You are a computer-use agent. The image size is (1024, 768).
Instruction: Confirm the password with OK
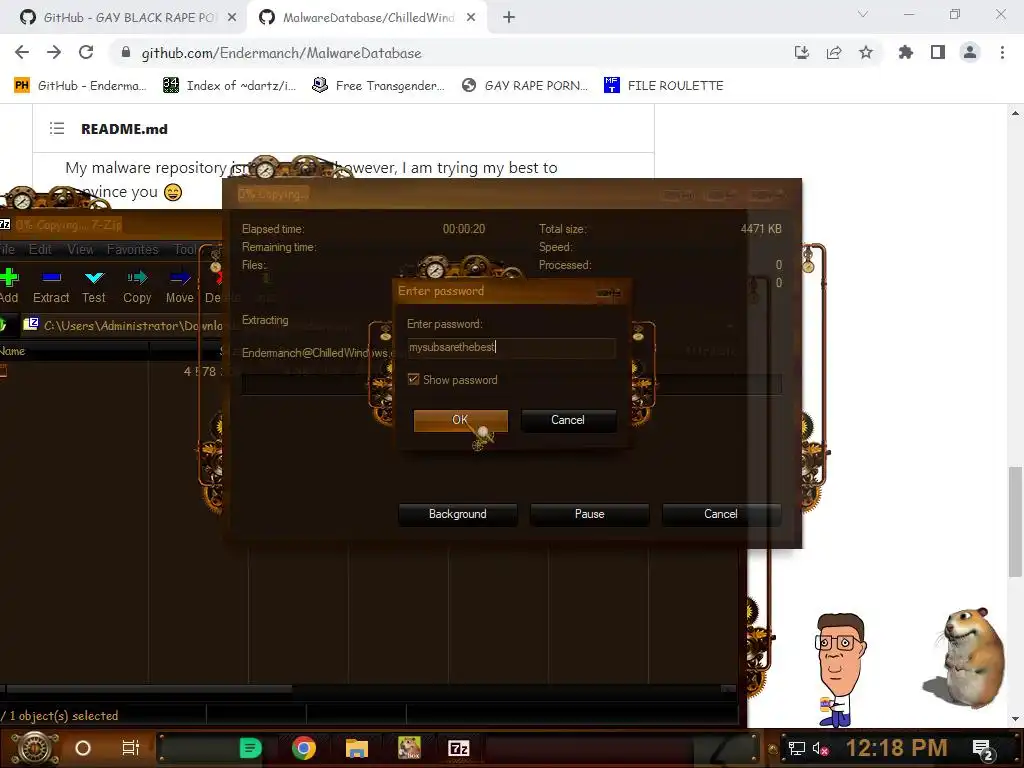[x=460, y=420]
